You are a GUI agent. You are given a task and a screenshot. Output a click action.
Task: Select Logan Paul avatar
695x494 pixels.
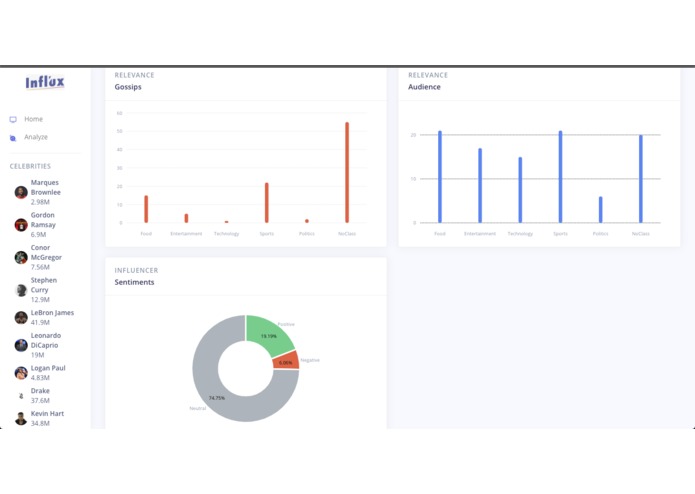tap(21, 373)
